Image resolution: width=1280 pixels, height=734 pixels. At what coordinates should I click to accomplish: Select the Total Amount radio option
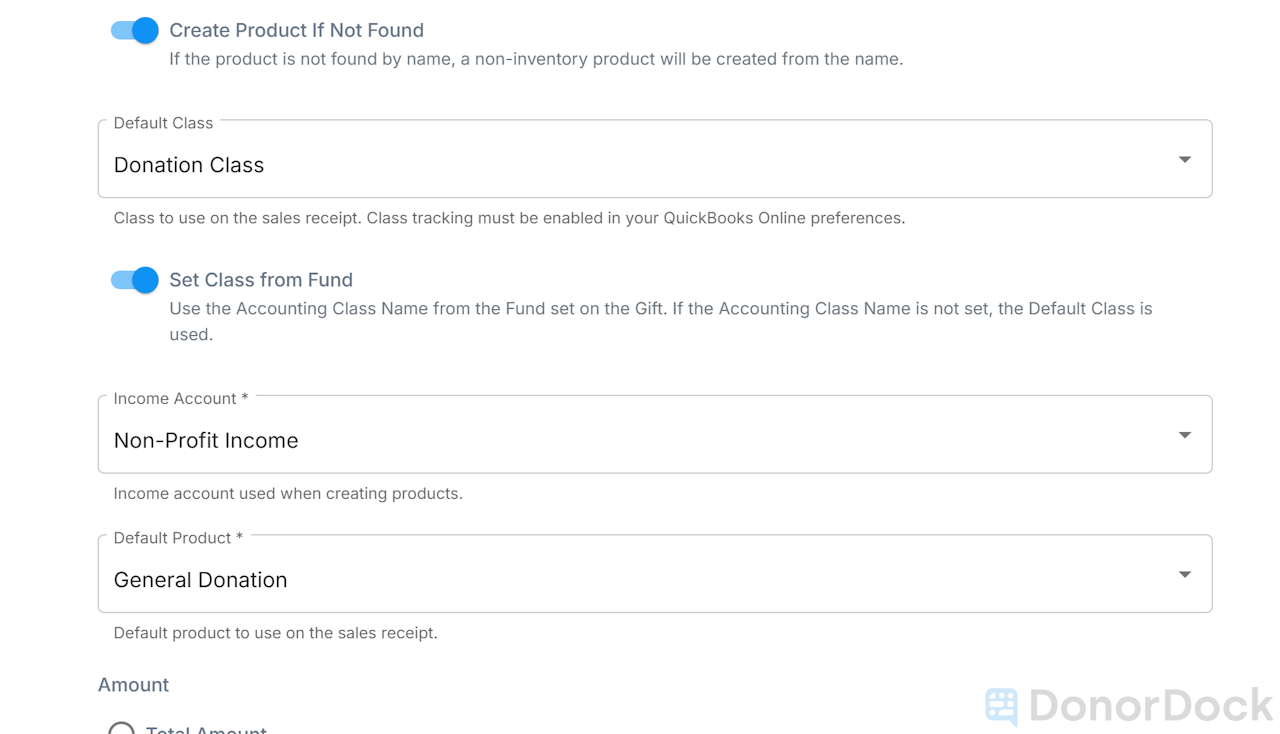tap(121, 730)
